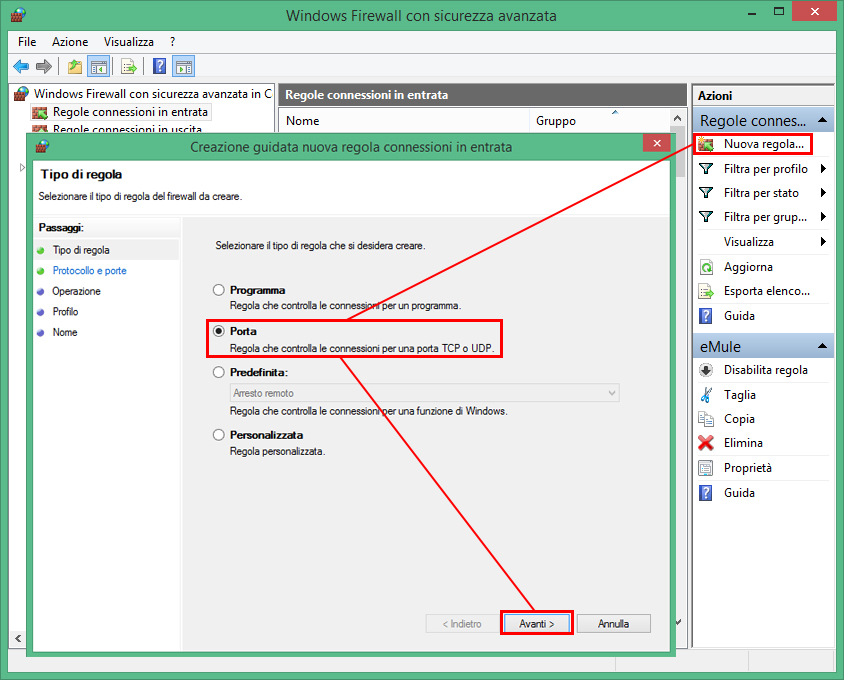The image size is (844, 680).
Task: Click the red X Elimina icon
Action: pos(706,443)
